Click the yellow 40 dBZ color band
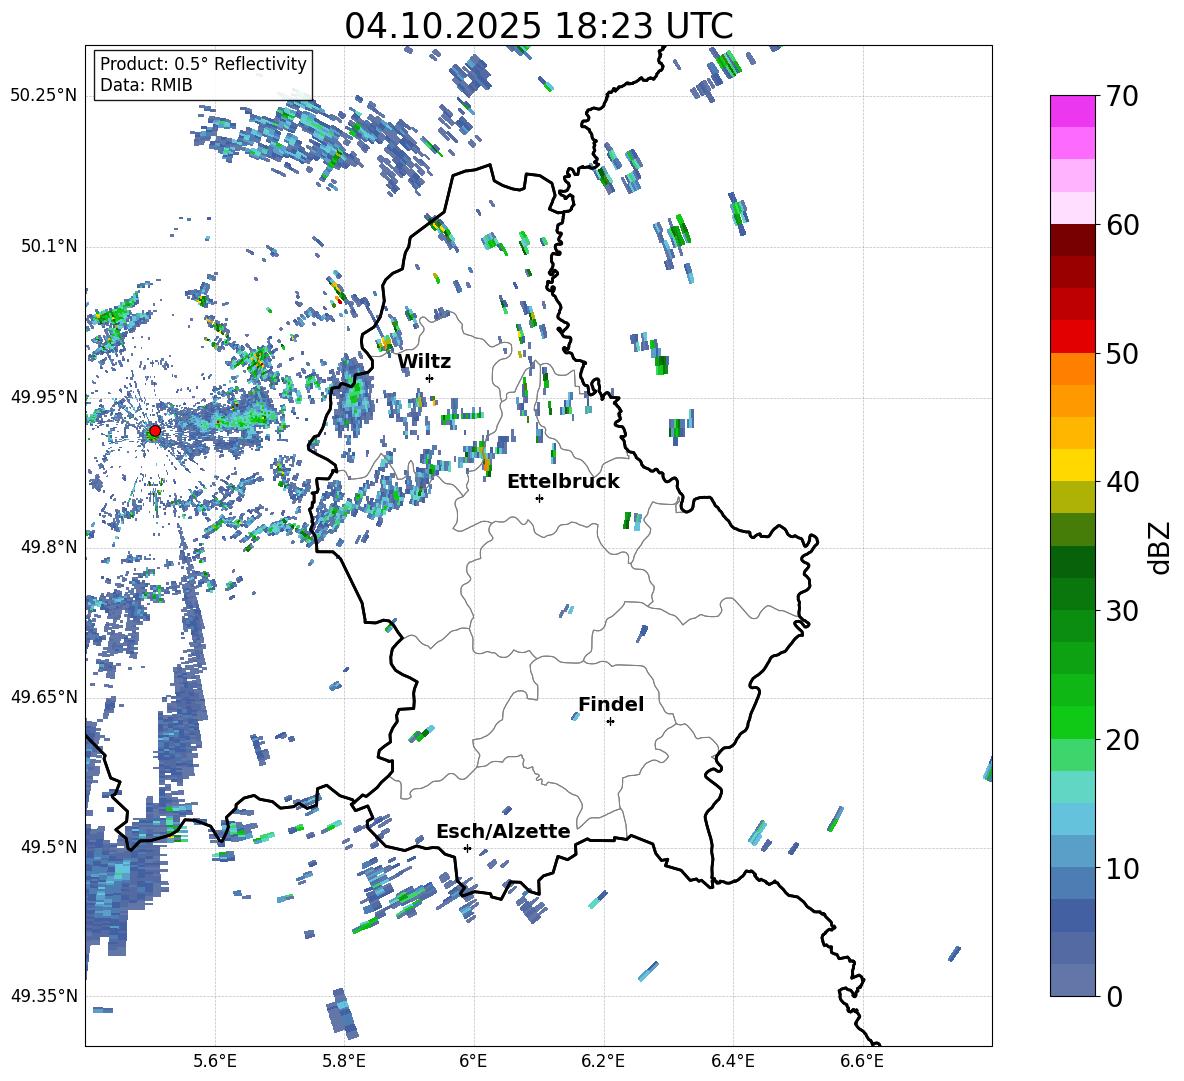The image size is (1184, 1081). (1072, 465)
